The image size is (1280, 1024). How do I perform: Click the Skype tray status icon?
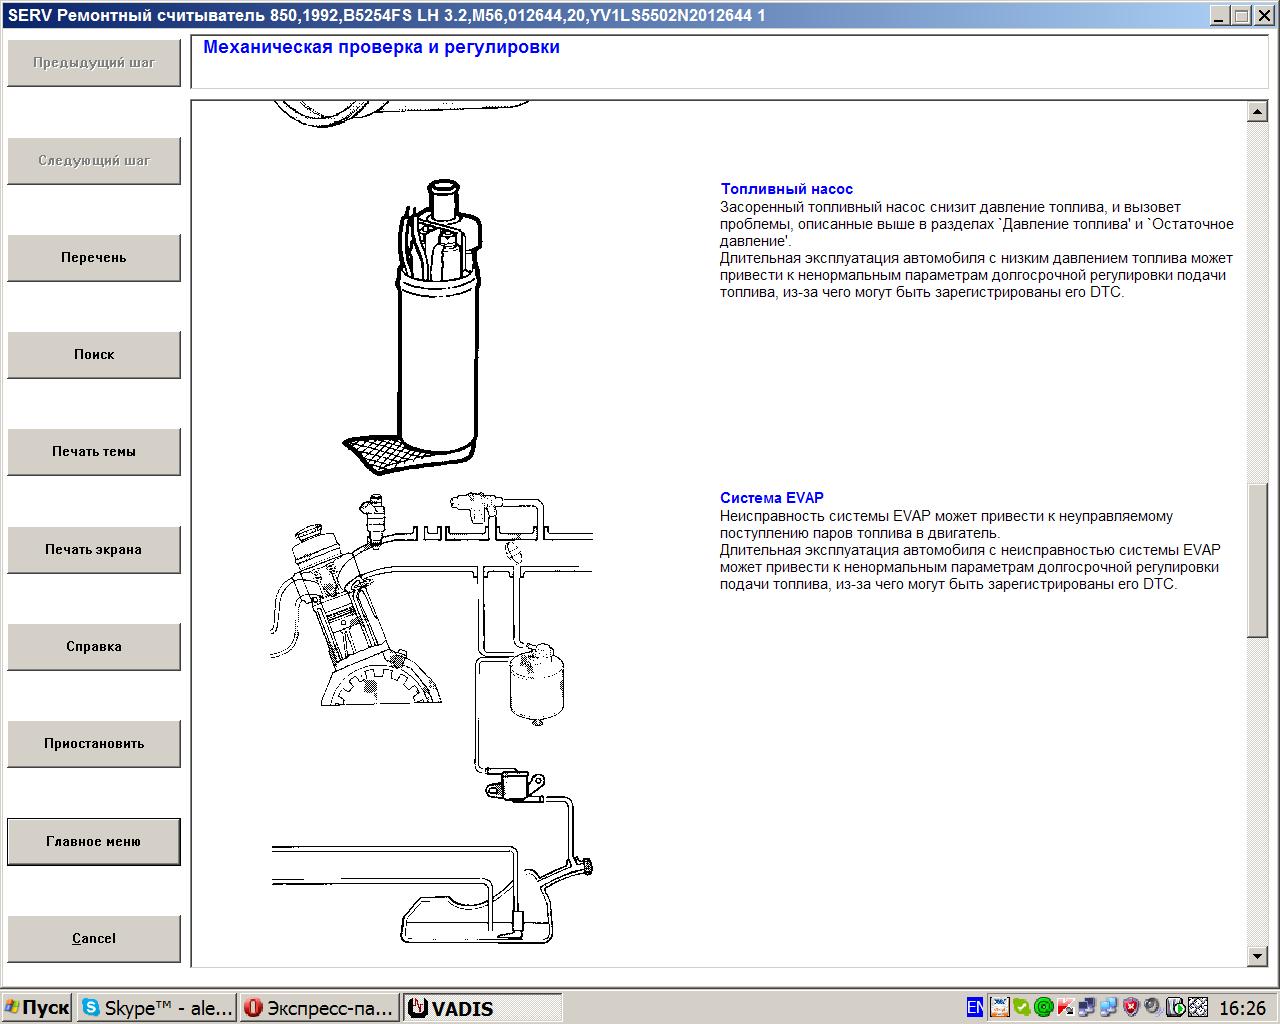[1021, 1007]
